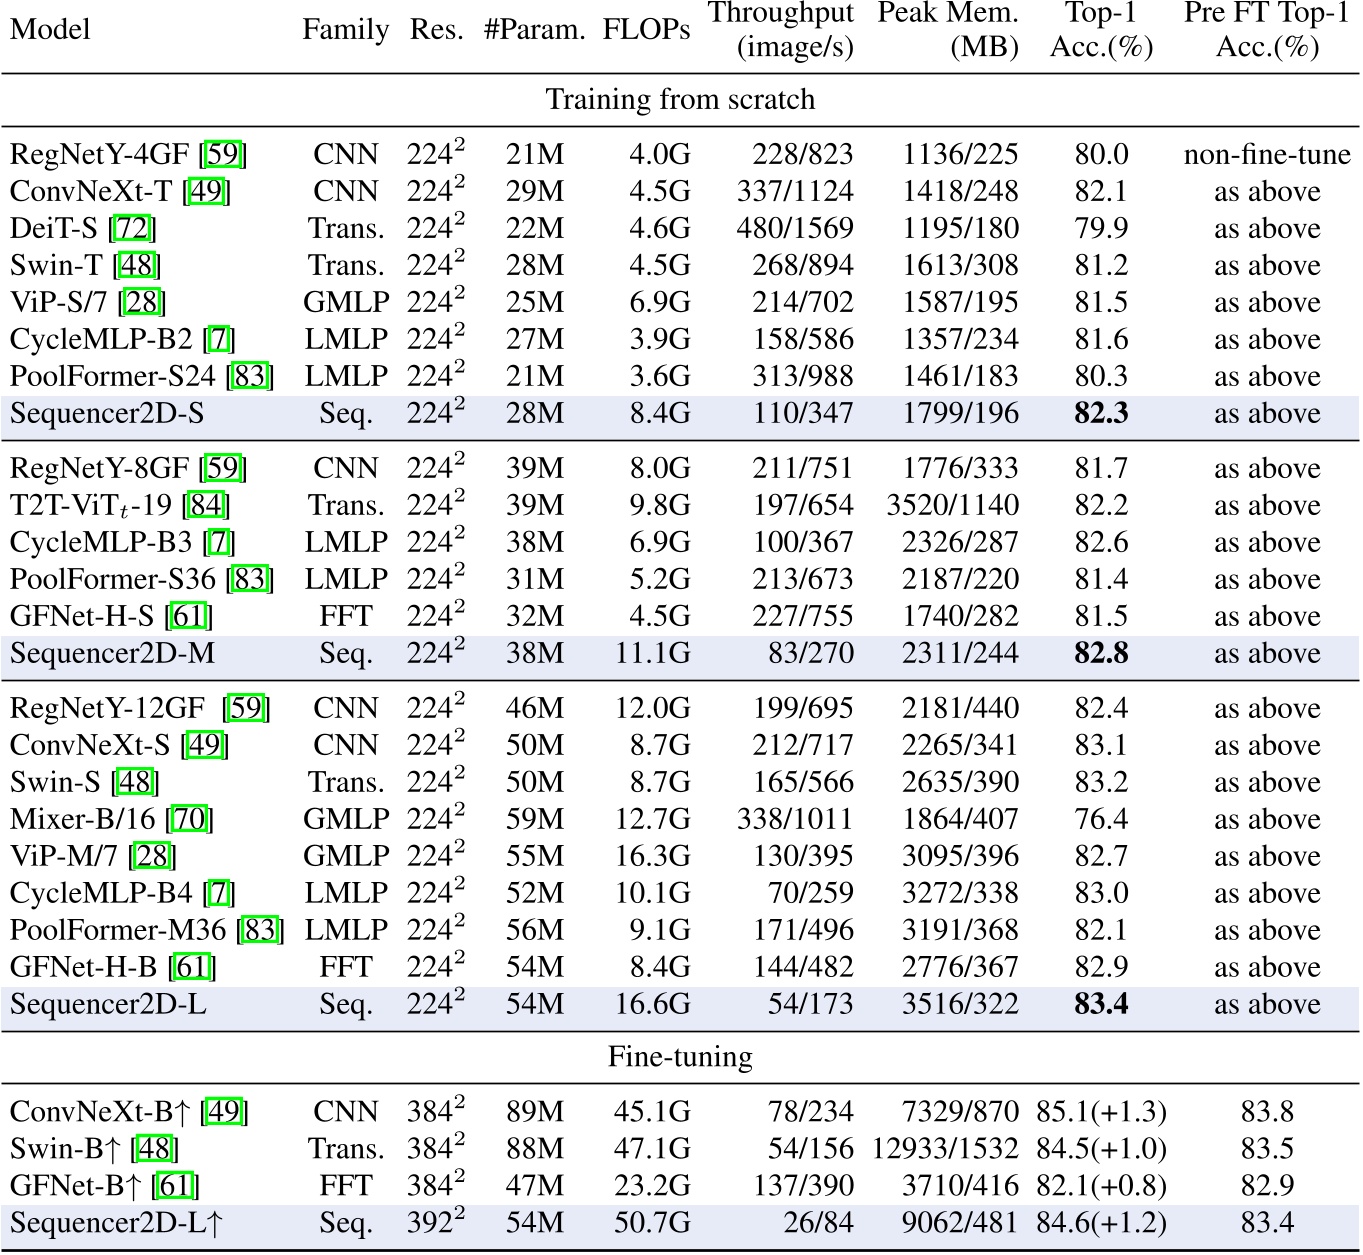Image resolution: width=1363 pixels, height=1255 pixels.
Task: Click the Fine-tuning section heading
Action: (680, 1058)
